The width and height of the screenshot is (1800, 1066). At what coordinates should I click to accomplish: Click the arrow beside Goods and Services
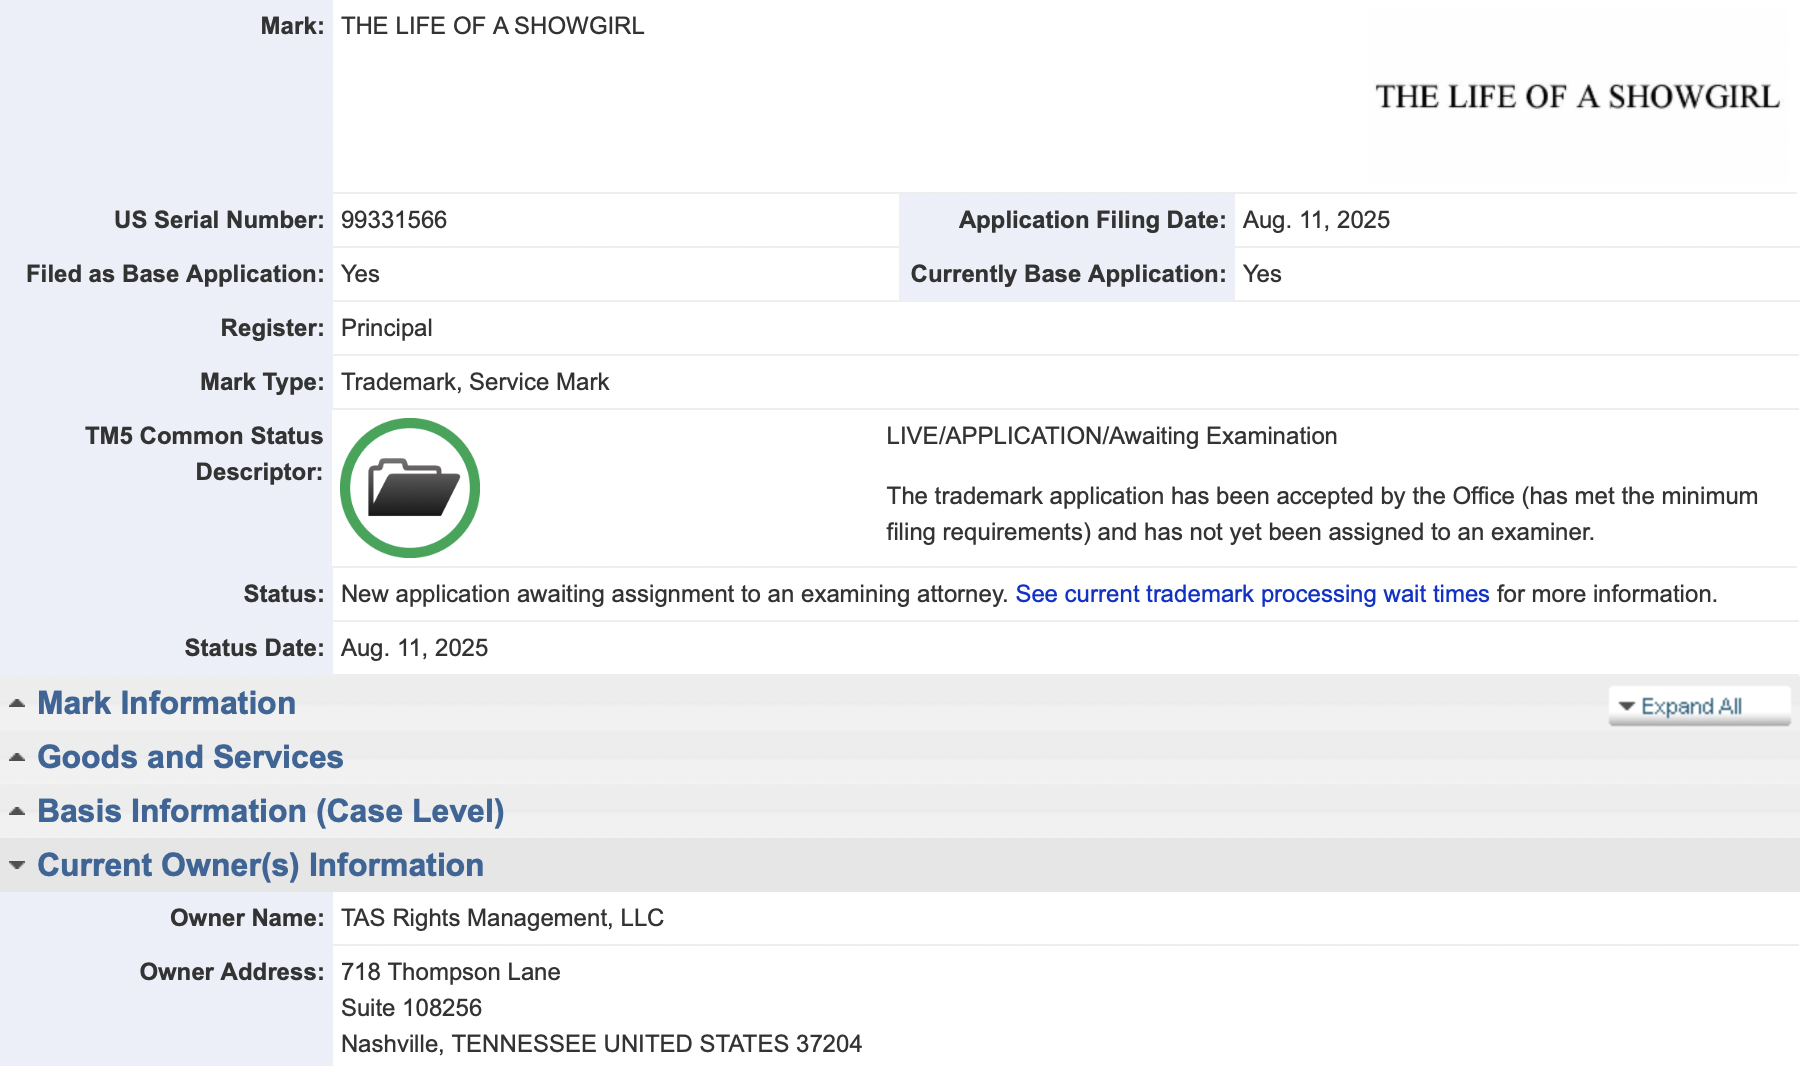coord(17,757)
